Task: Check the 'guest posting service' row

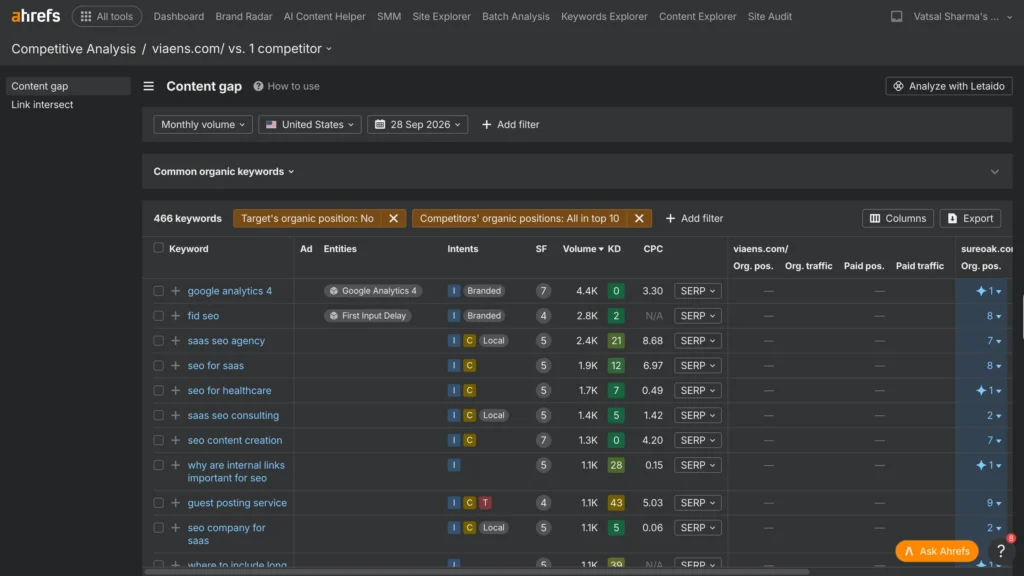Action: pos(158,502)
